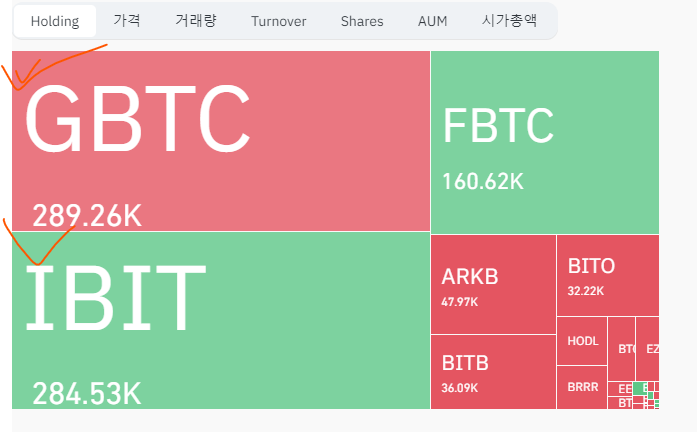Click the BITO 32.22K tile
This screenshot has height=432, width=697.
607,275
